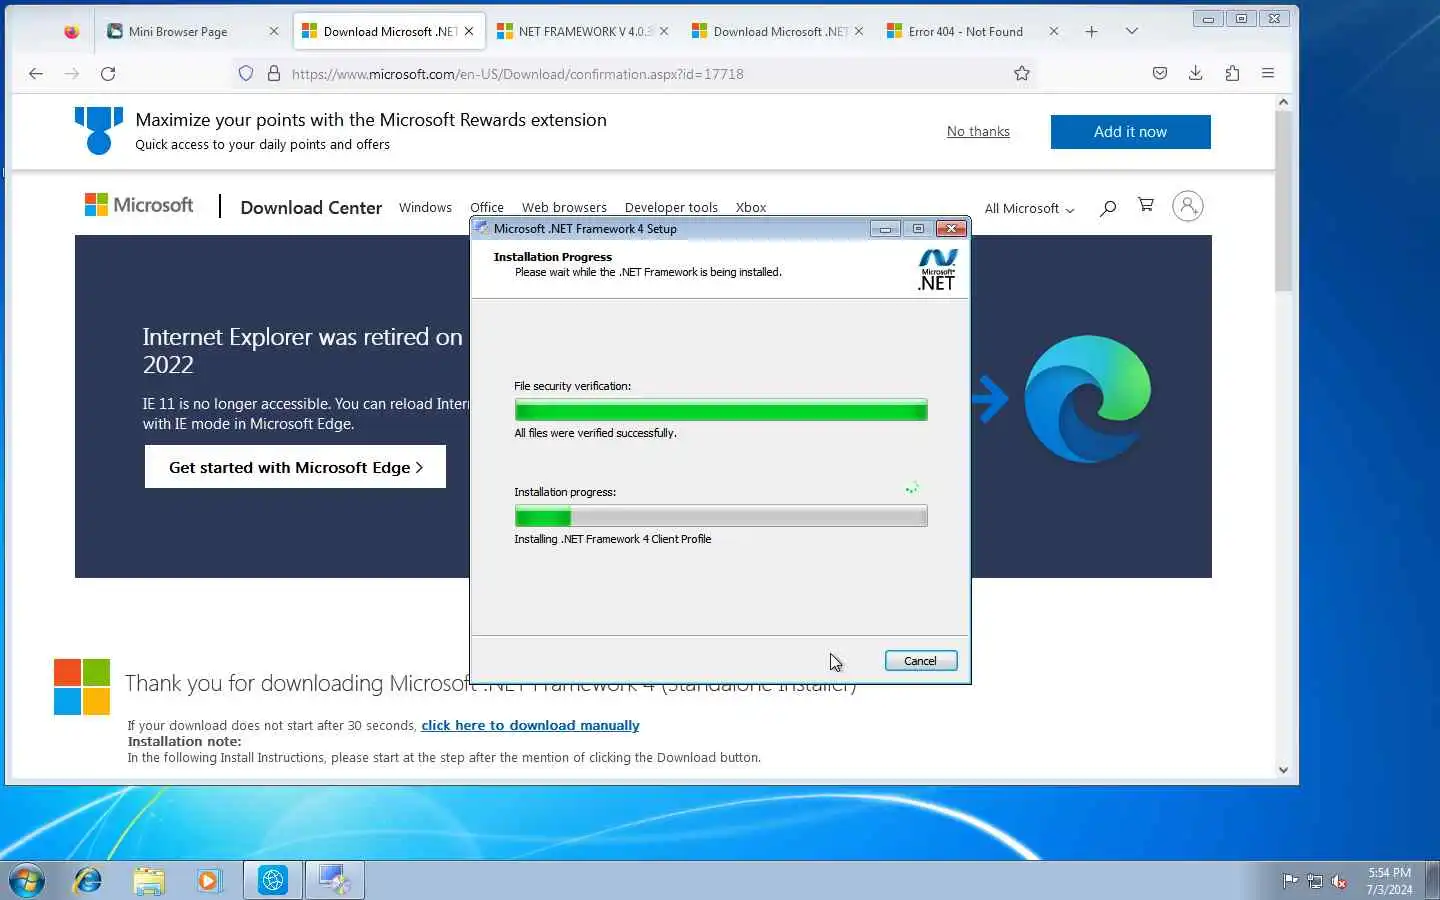Click Get started with Microsoft Edge
The image size is (1440, 900).
295,467
